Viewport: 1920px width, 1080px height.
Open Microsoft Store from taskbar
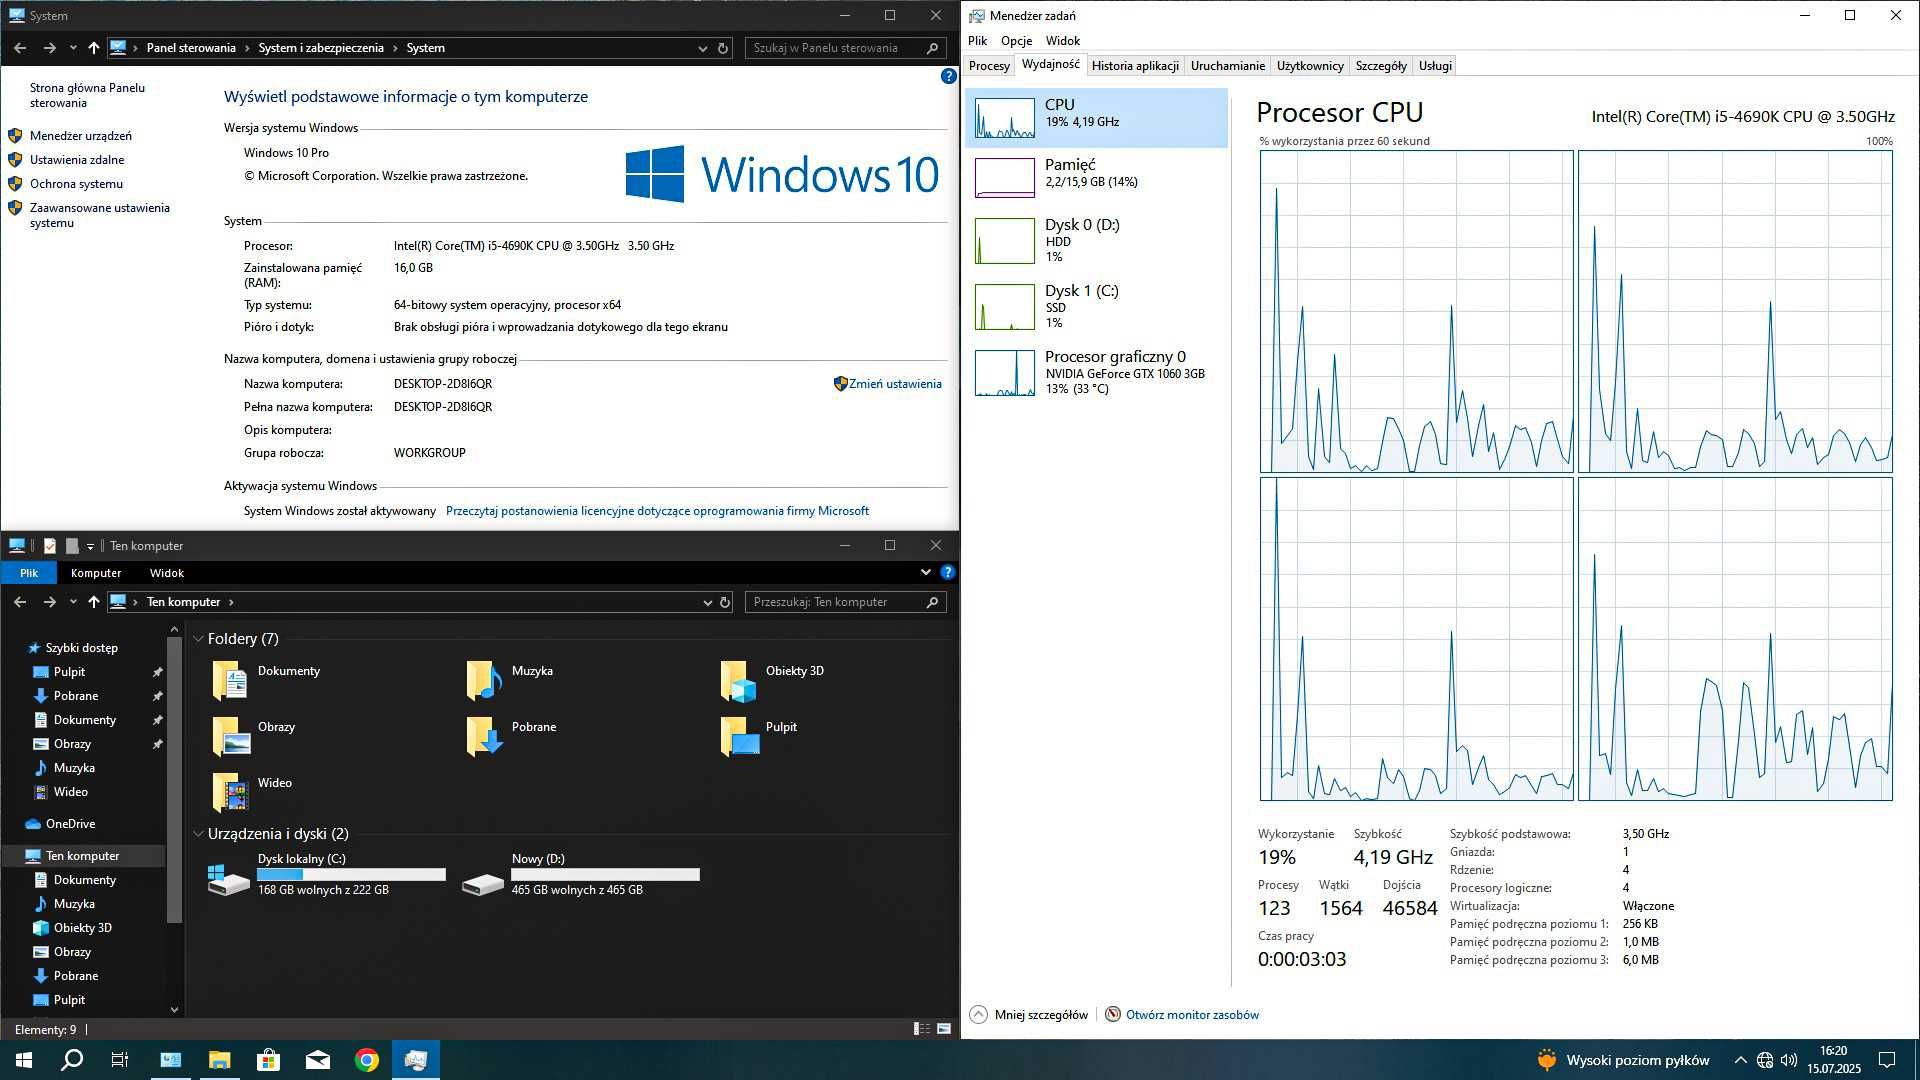(268, 1060)
